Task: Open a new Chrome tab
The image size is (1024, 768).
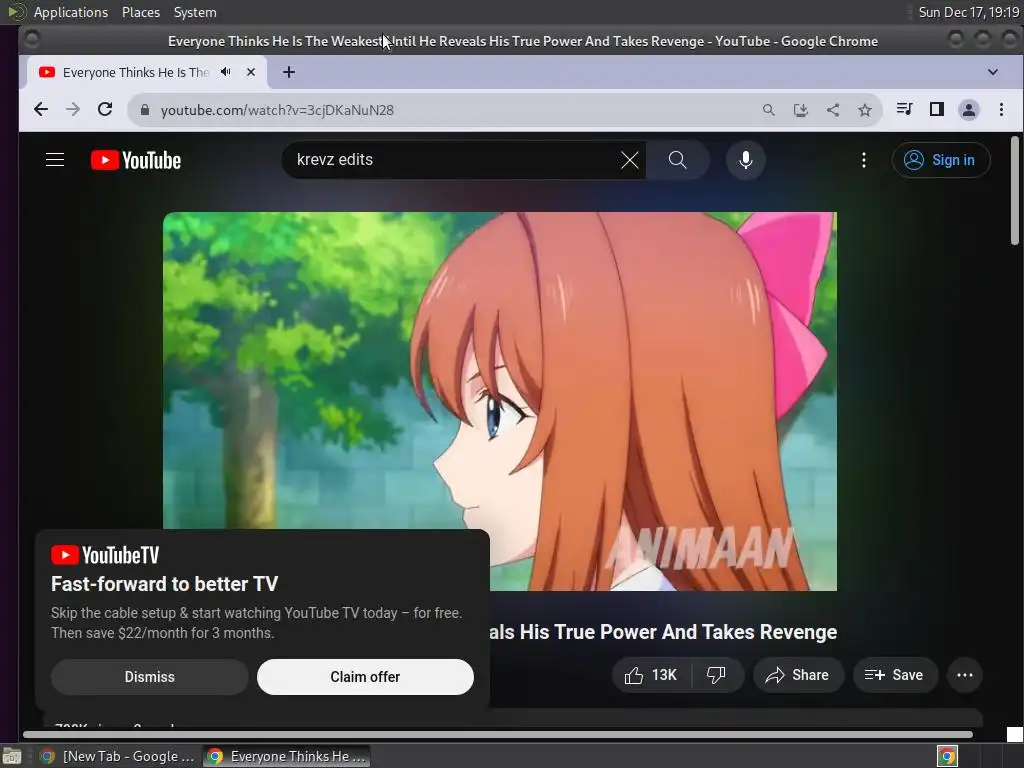Action: coord(289,72)
